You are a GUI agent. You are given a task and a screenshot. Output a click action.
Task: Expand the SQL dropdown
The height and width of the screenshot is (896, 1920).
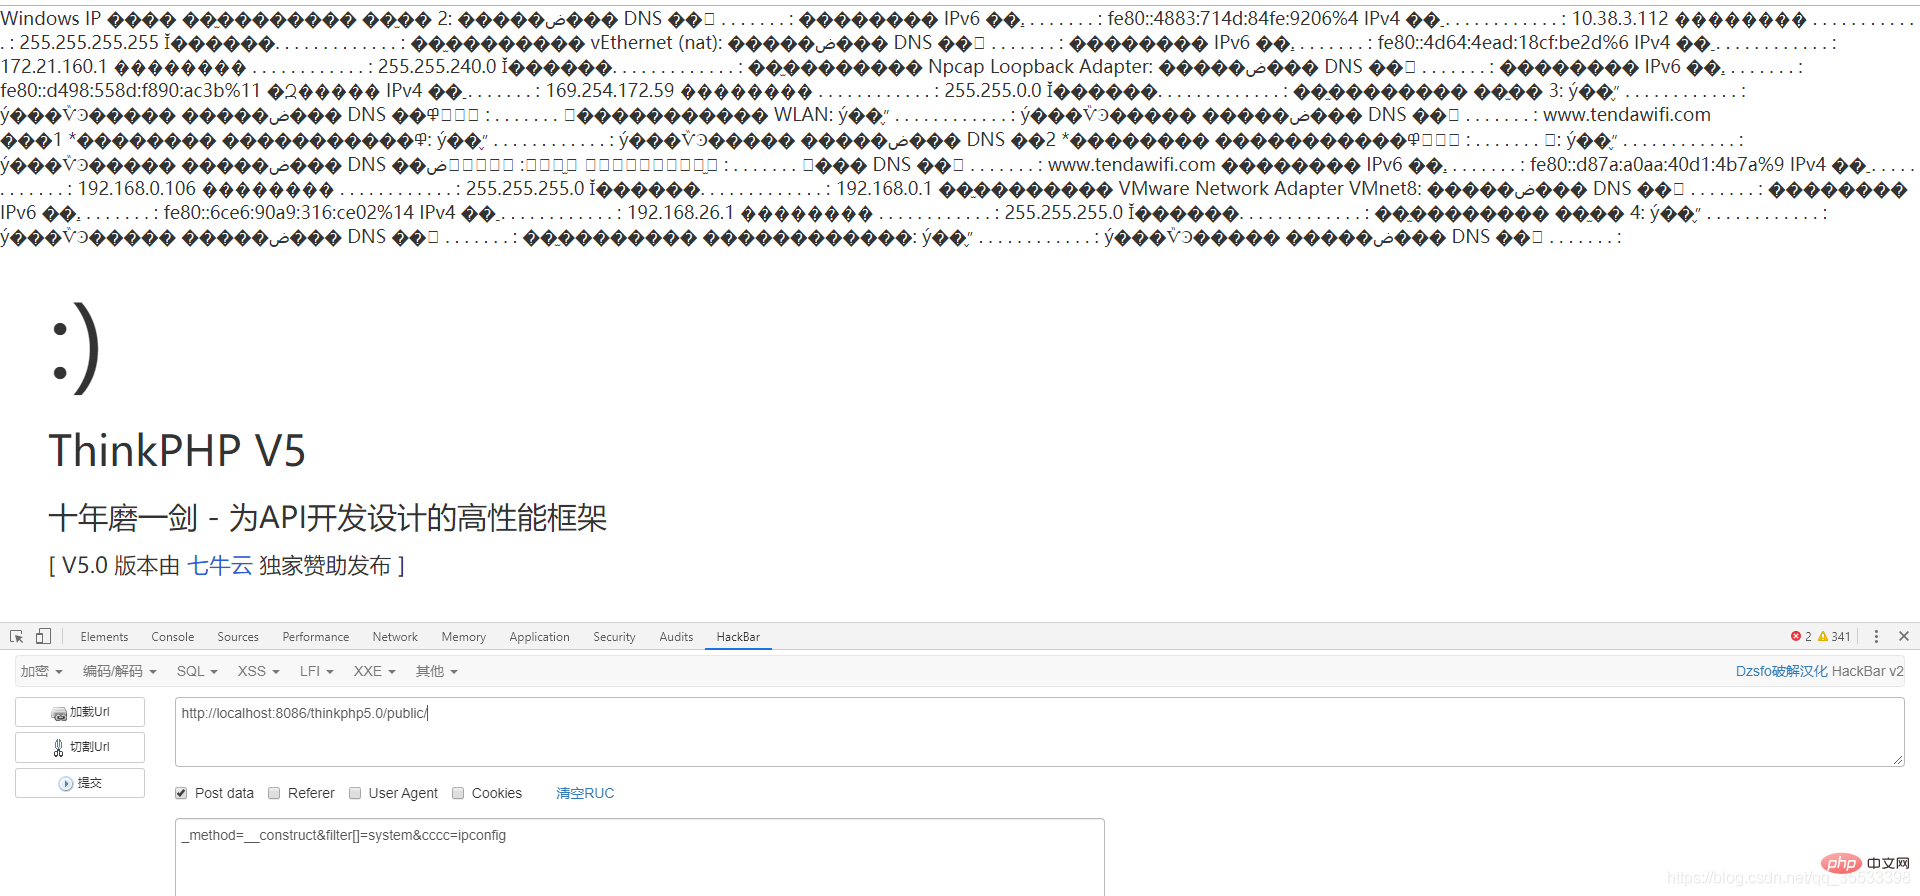click(x=197, y=671)
